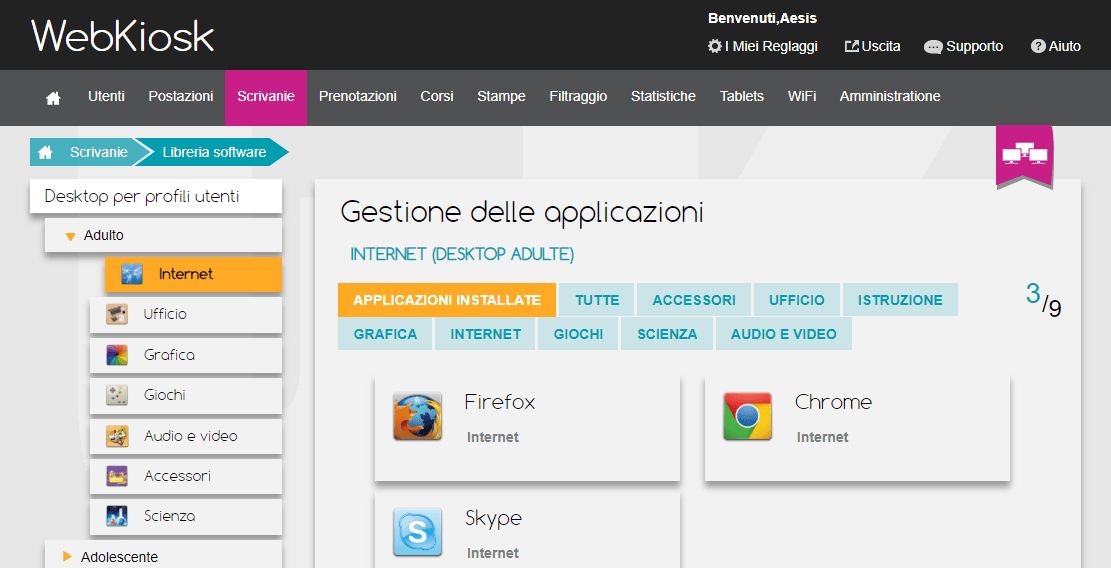Click the Libreria software breadcrumb
Image resolution: width=1111 pixels, height=568 pixels.
click(214, 152)
